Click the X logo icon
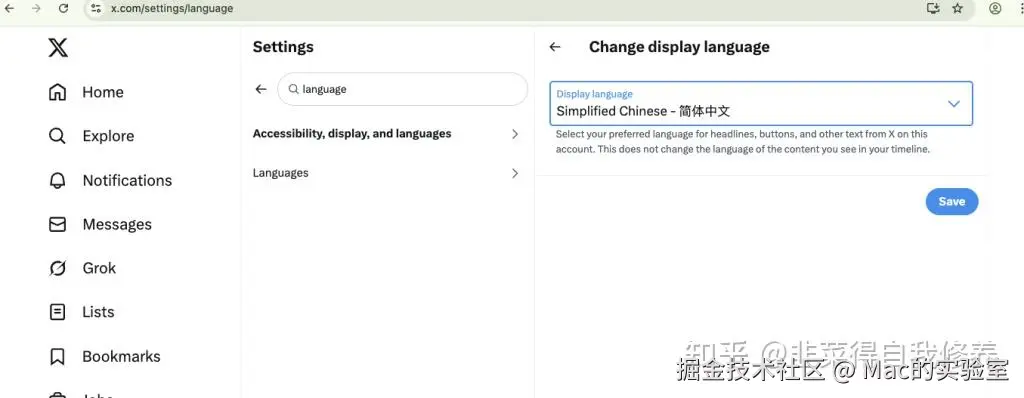Image resolution: width=1024 pixels, height=398 pixels. 58,47
